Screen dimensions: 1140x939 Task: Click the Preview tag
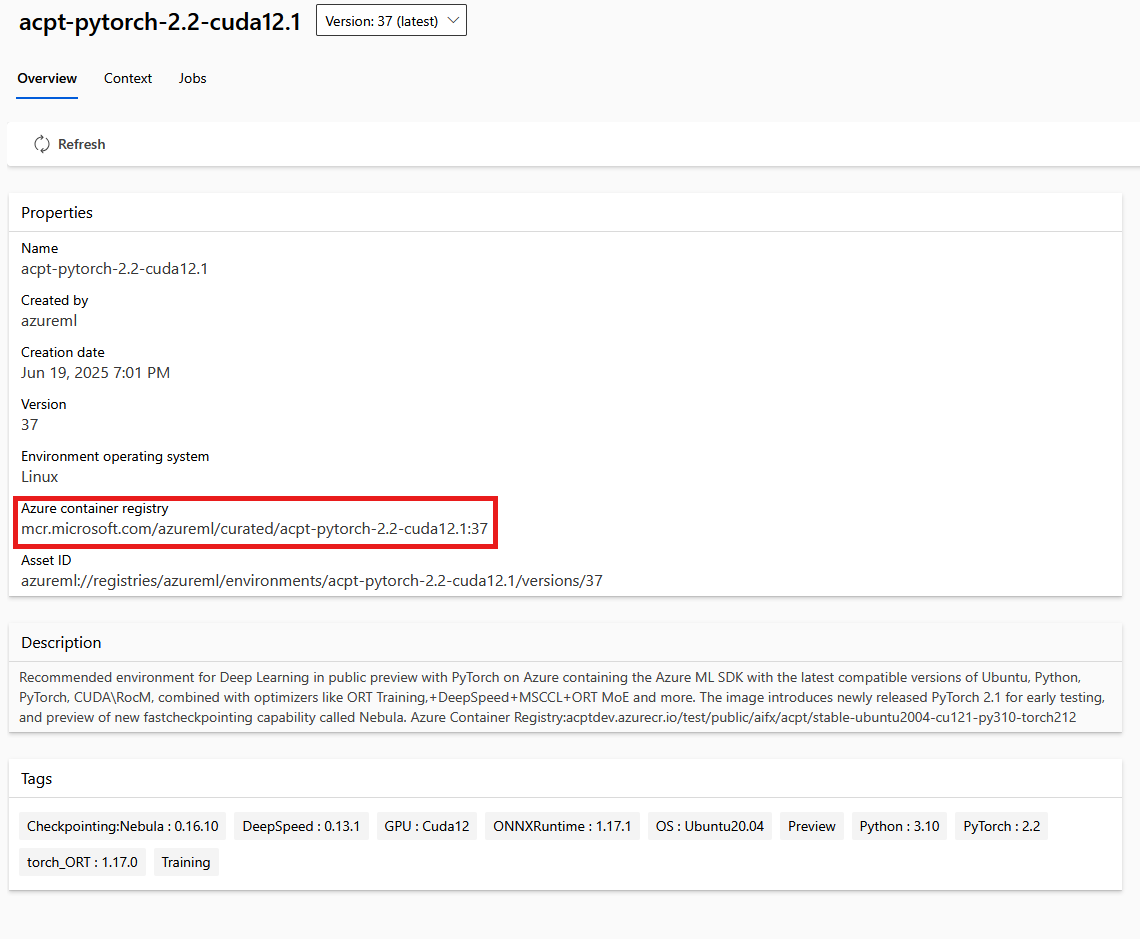point(811,826)
